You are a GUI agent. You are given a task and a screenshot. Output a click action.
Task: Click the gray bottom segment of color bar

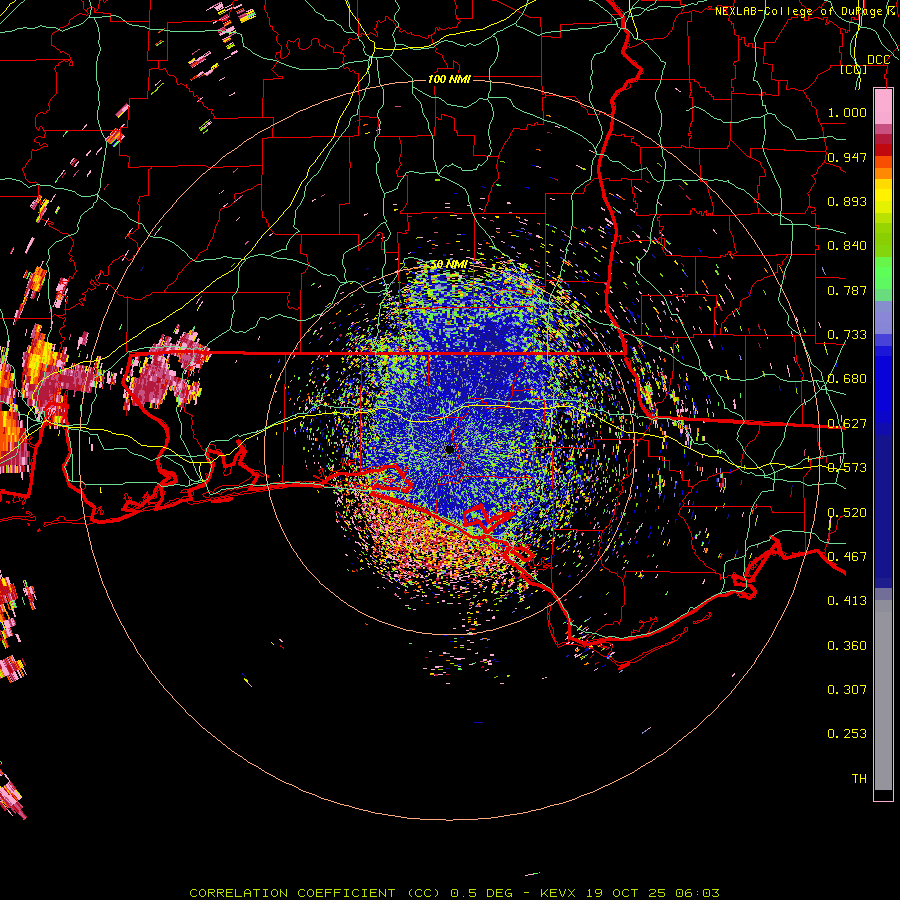pyautogui.click(x=883, y=695)
